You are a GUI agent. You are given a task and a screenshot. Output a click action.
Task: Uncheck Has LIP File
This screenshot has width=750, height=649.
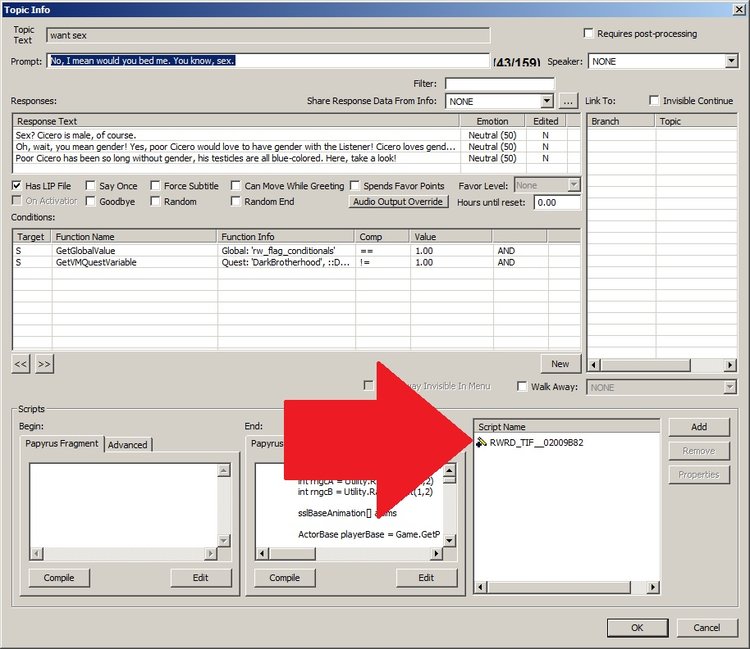coord(17,186)
